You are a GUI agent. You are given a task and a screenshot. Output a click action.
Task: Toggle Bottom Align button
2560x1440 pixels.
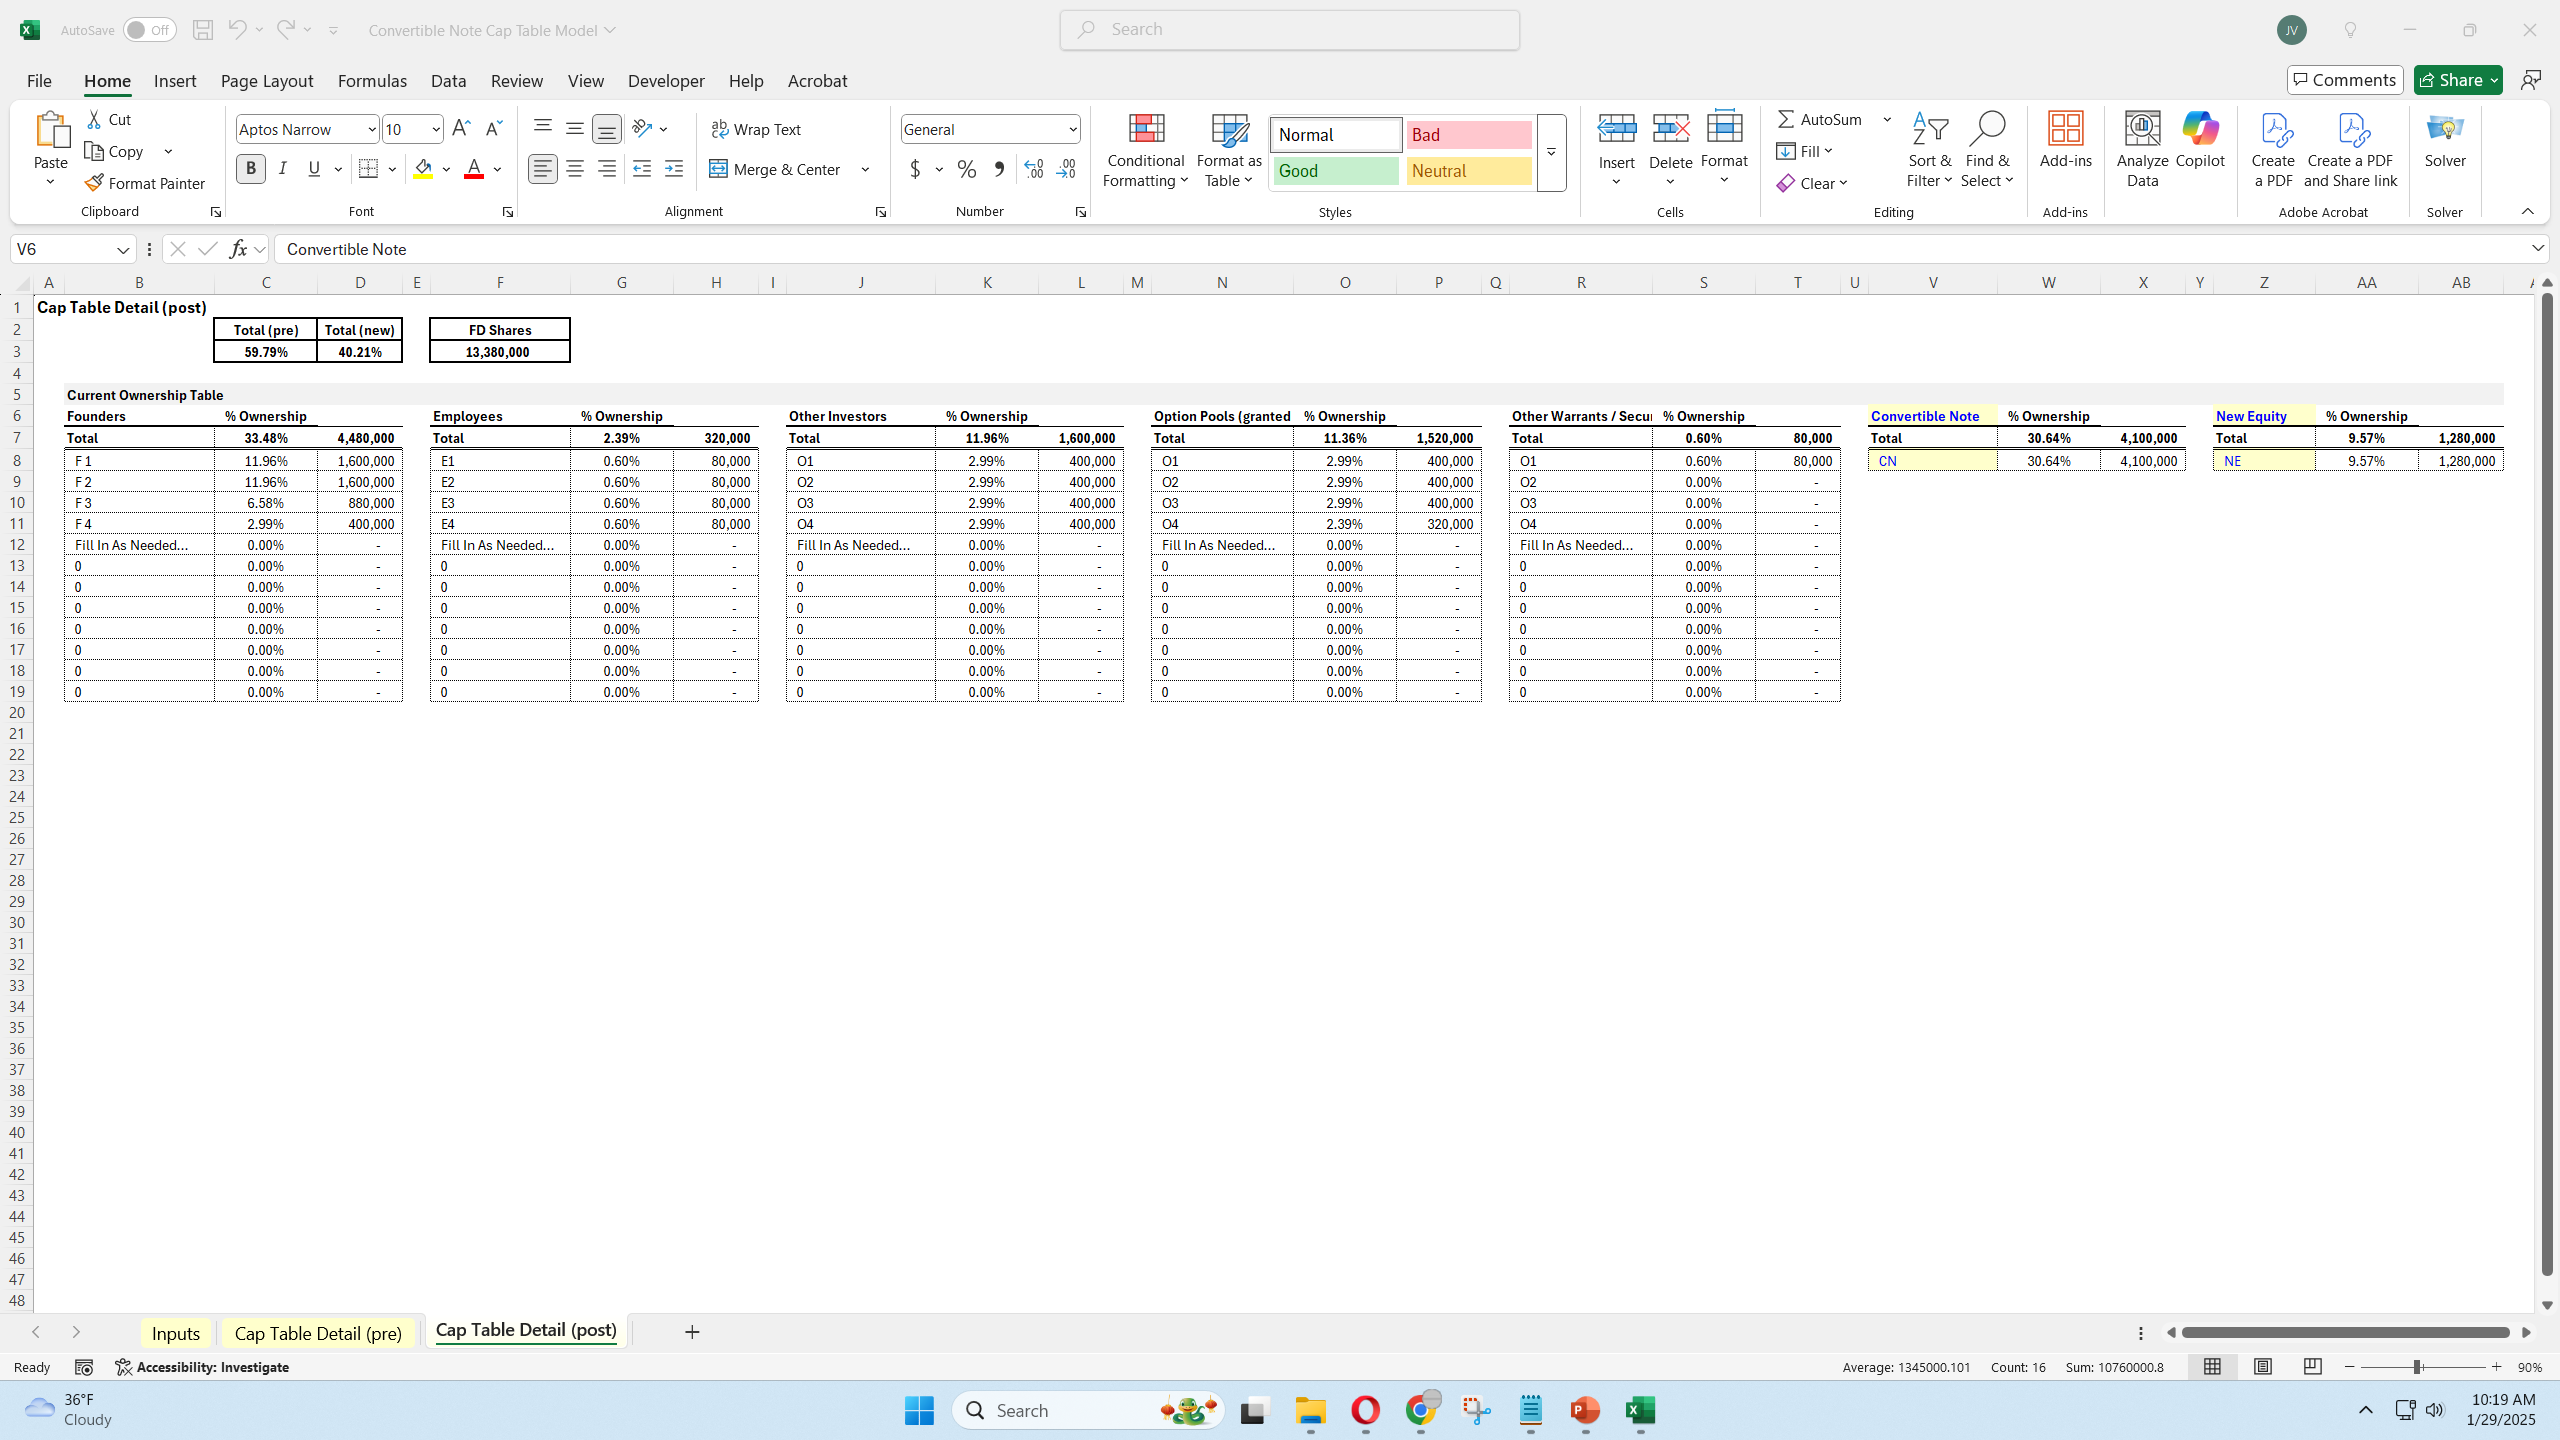607,128
